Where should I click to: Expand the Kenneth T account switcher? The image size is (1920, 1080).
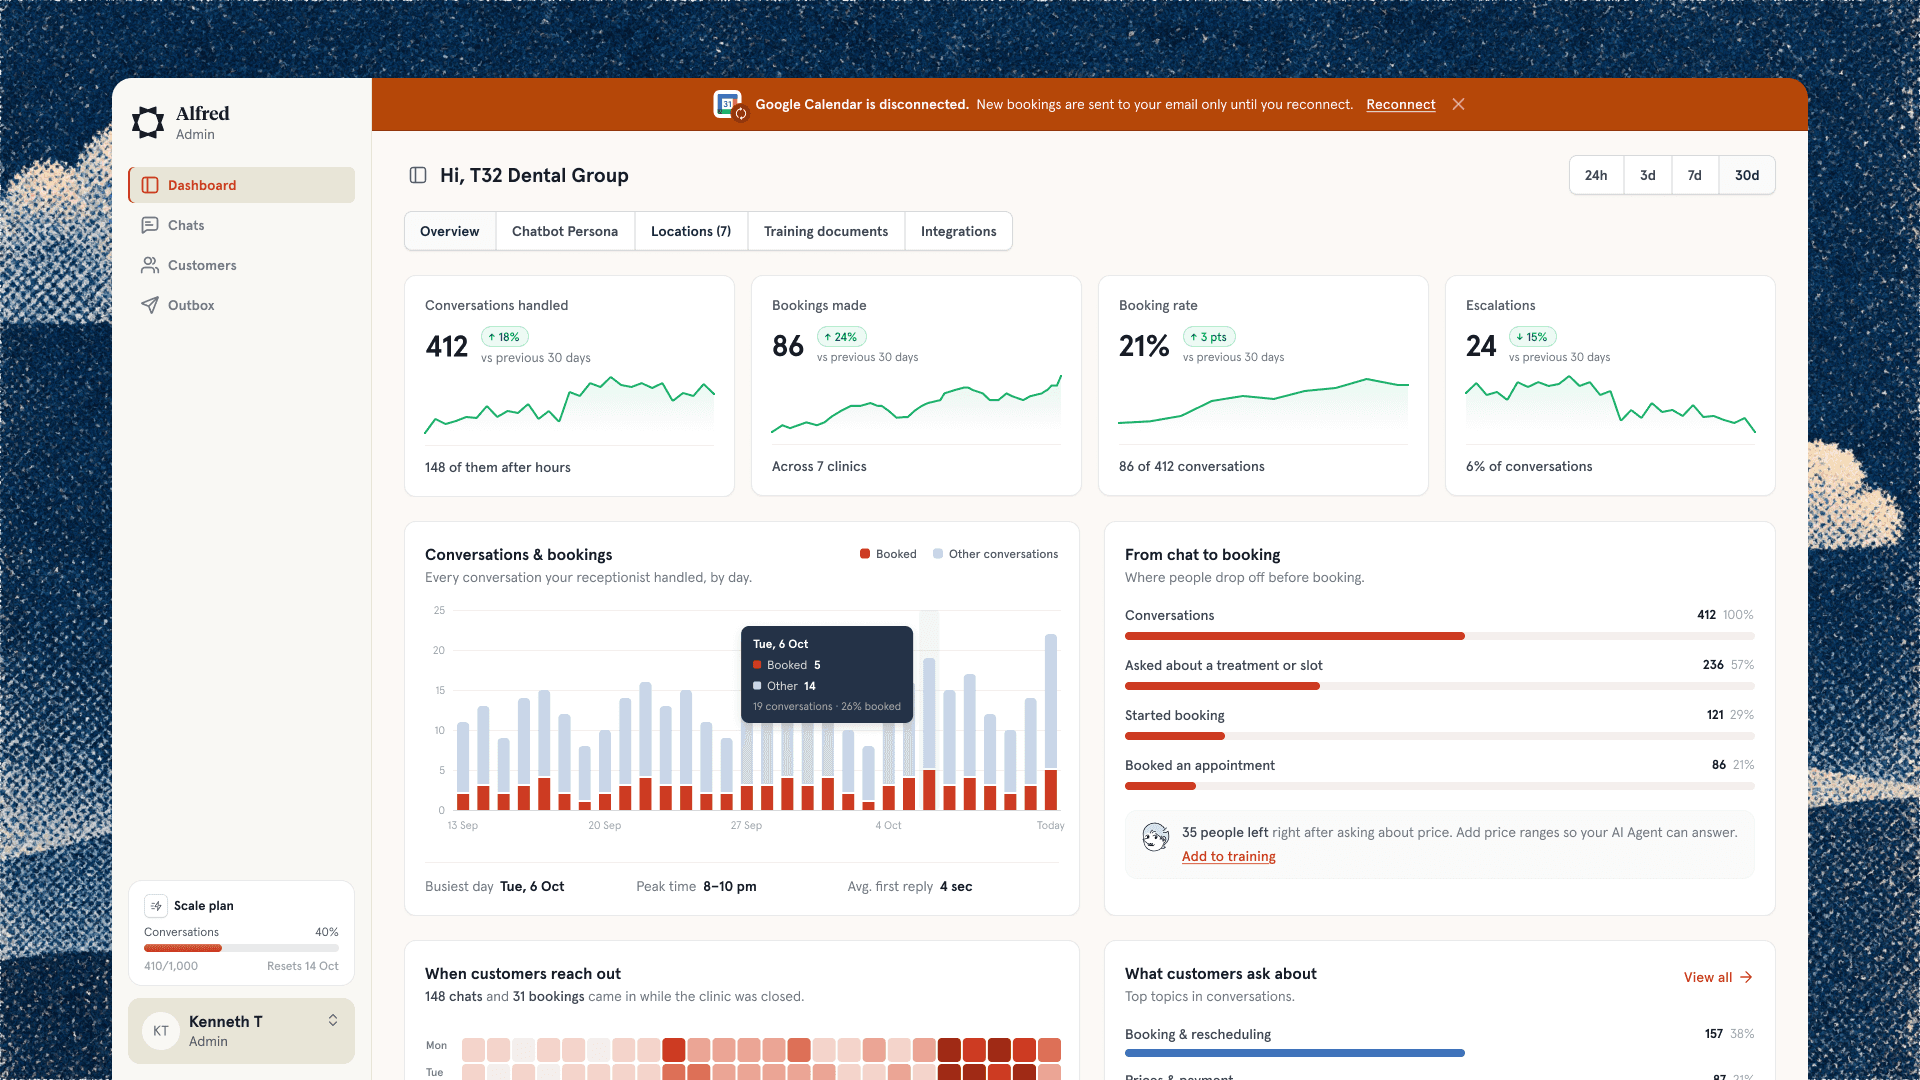tap(333, 1020)
